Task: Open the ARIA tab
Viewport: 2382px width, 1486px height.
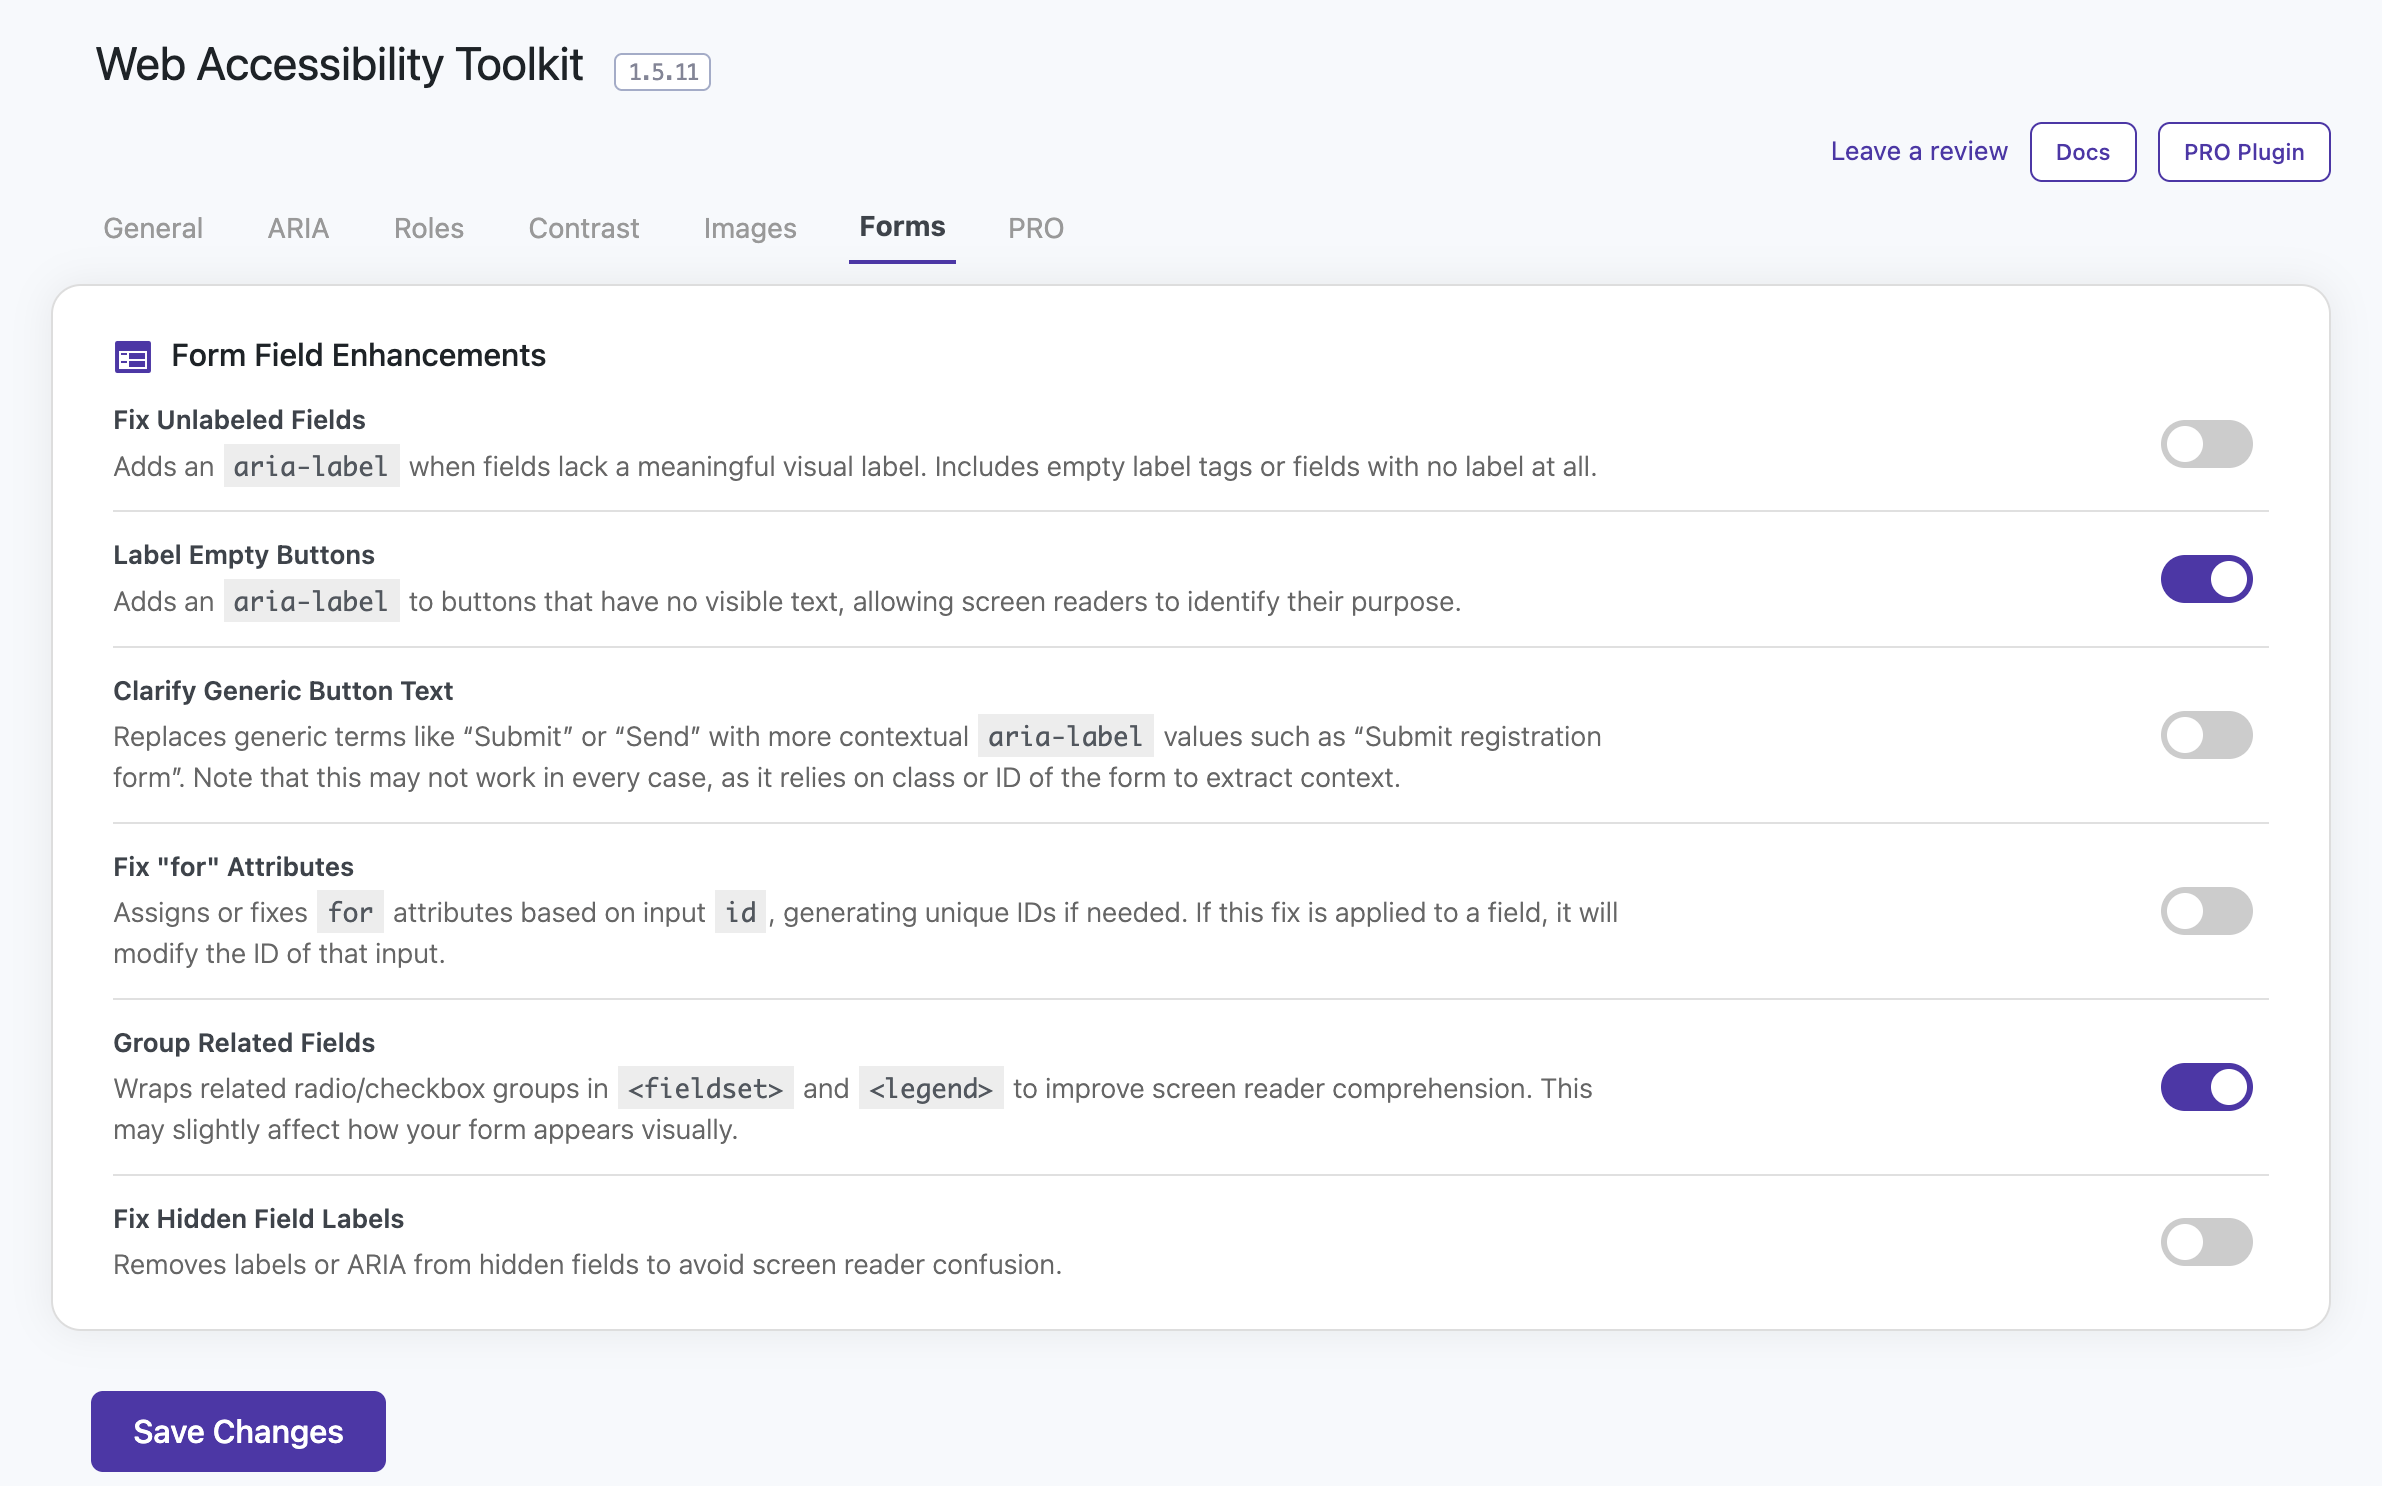Action: [x=298, y=228]
